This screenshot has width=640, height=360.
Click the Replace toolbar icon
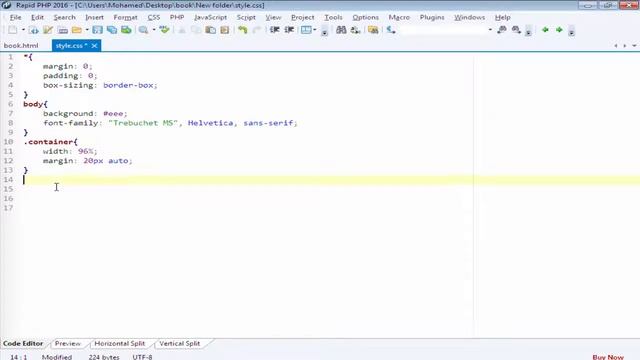point(356,30)
